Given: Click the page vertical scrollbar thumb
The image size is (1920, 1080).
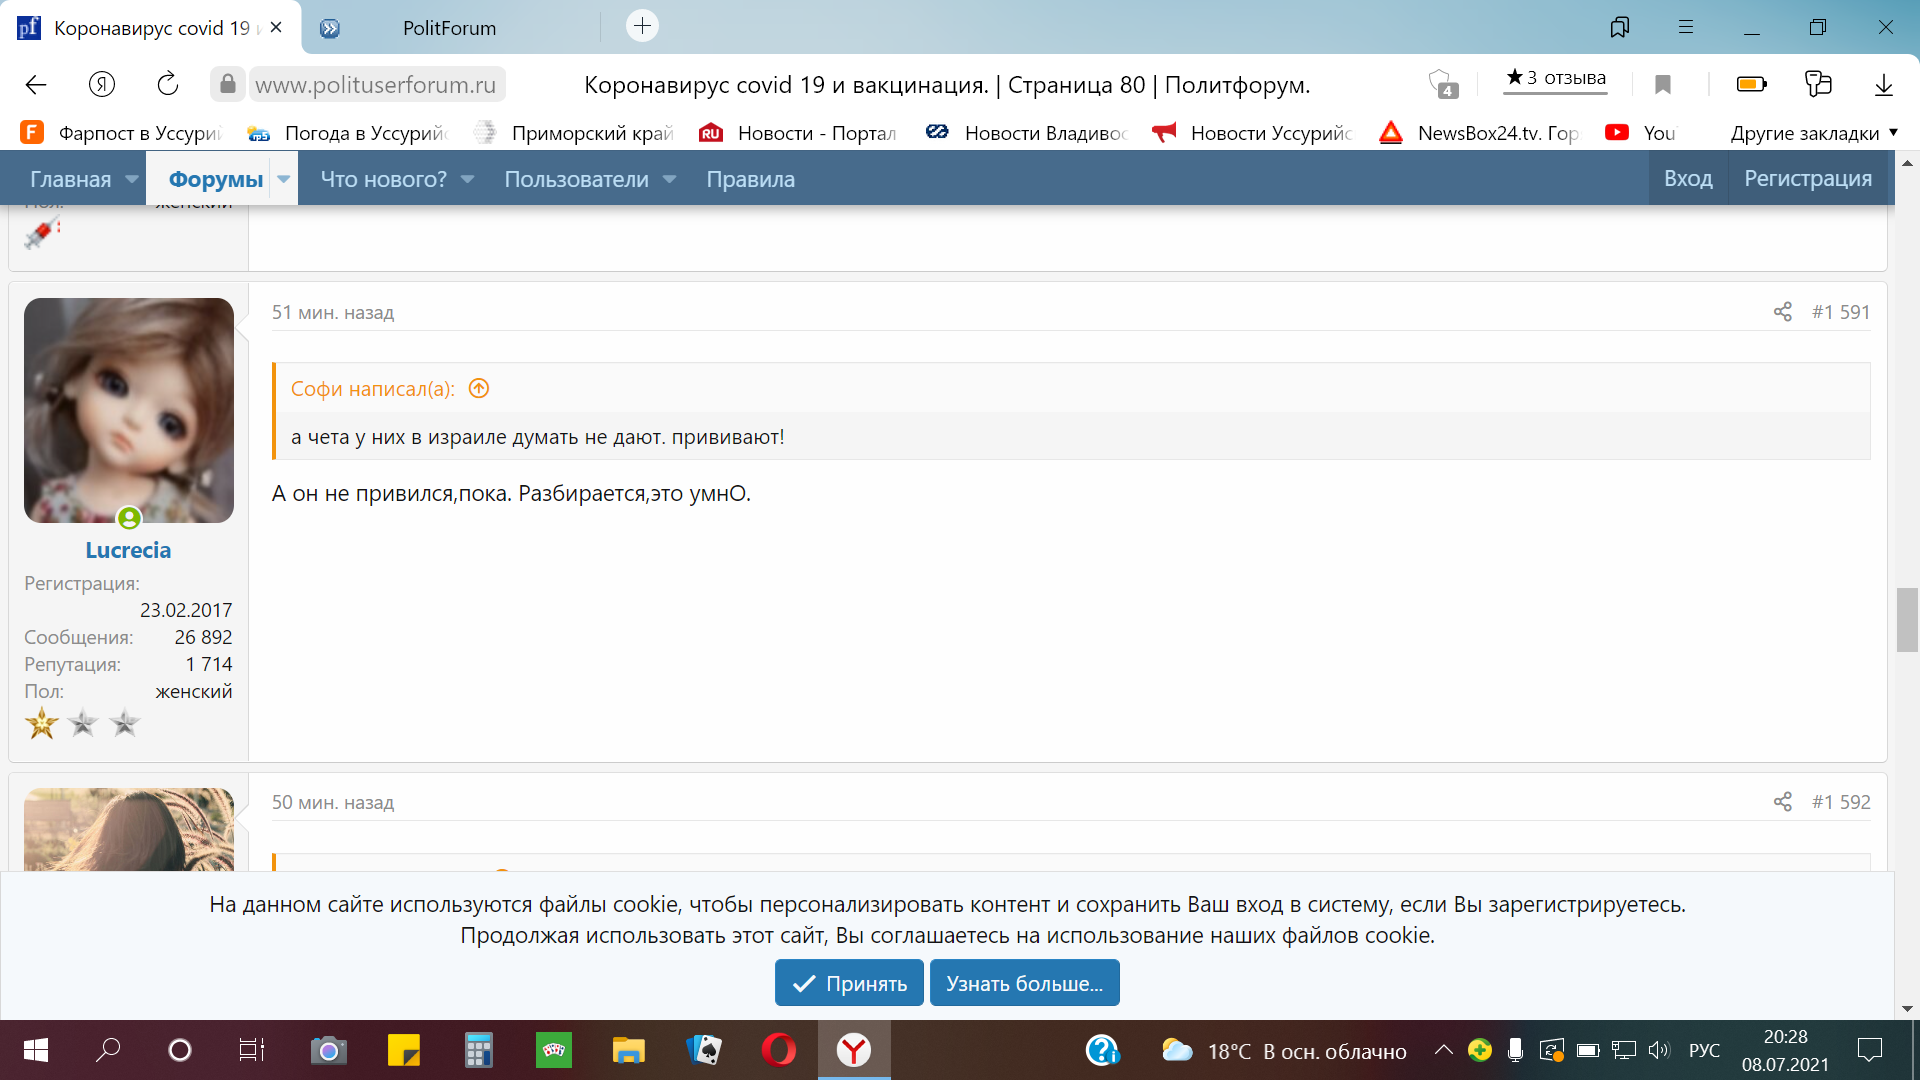Looking at the screenshot, I should [1906, 620].
